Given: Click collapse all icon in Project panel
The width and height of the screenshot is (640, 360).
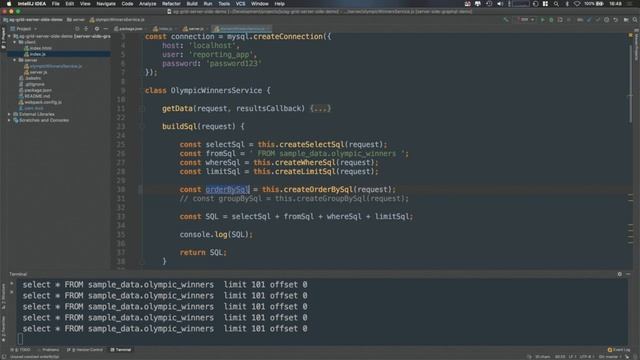Looking at the screenshot, I should [x=86, y=29].
